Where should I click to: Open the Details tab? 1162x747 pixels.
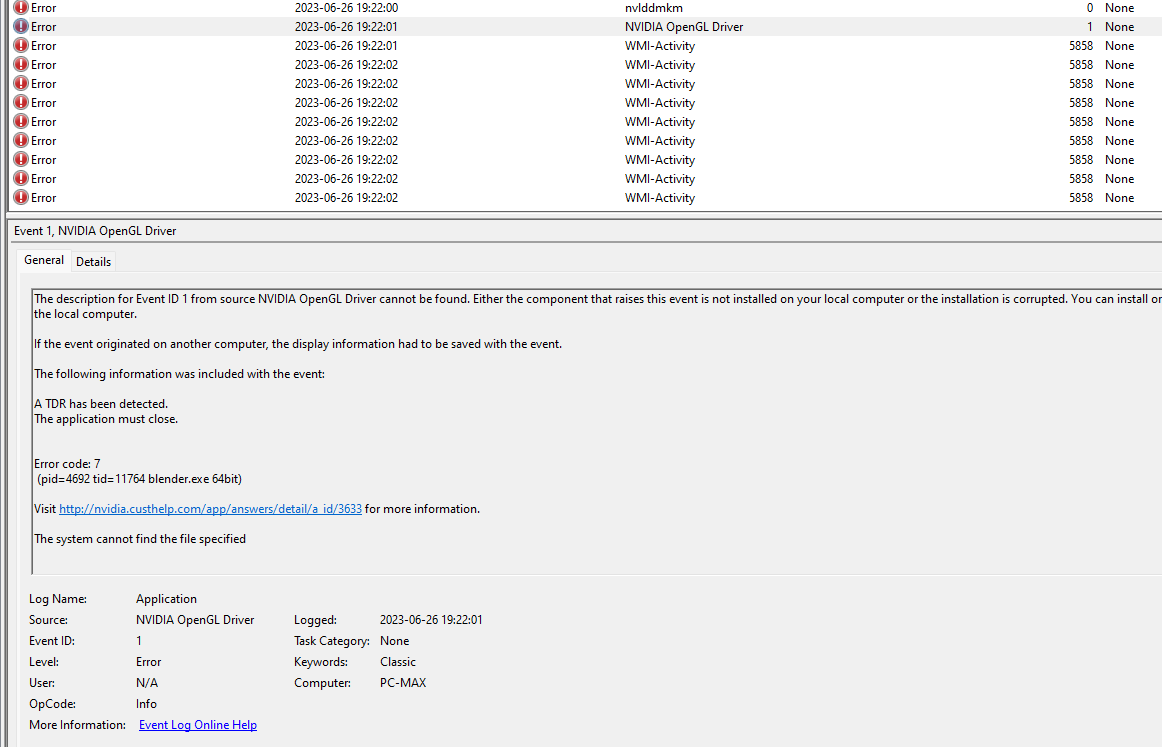click(x=93, y=261)
